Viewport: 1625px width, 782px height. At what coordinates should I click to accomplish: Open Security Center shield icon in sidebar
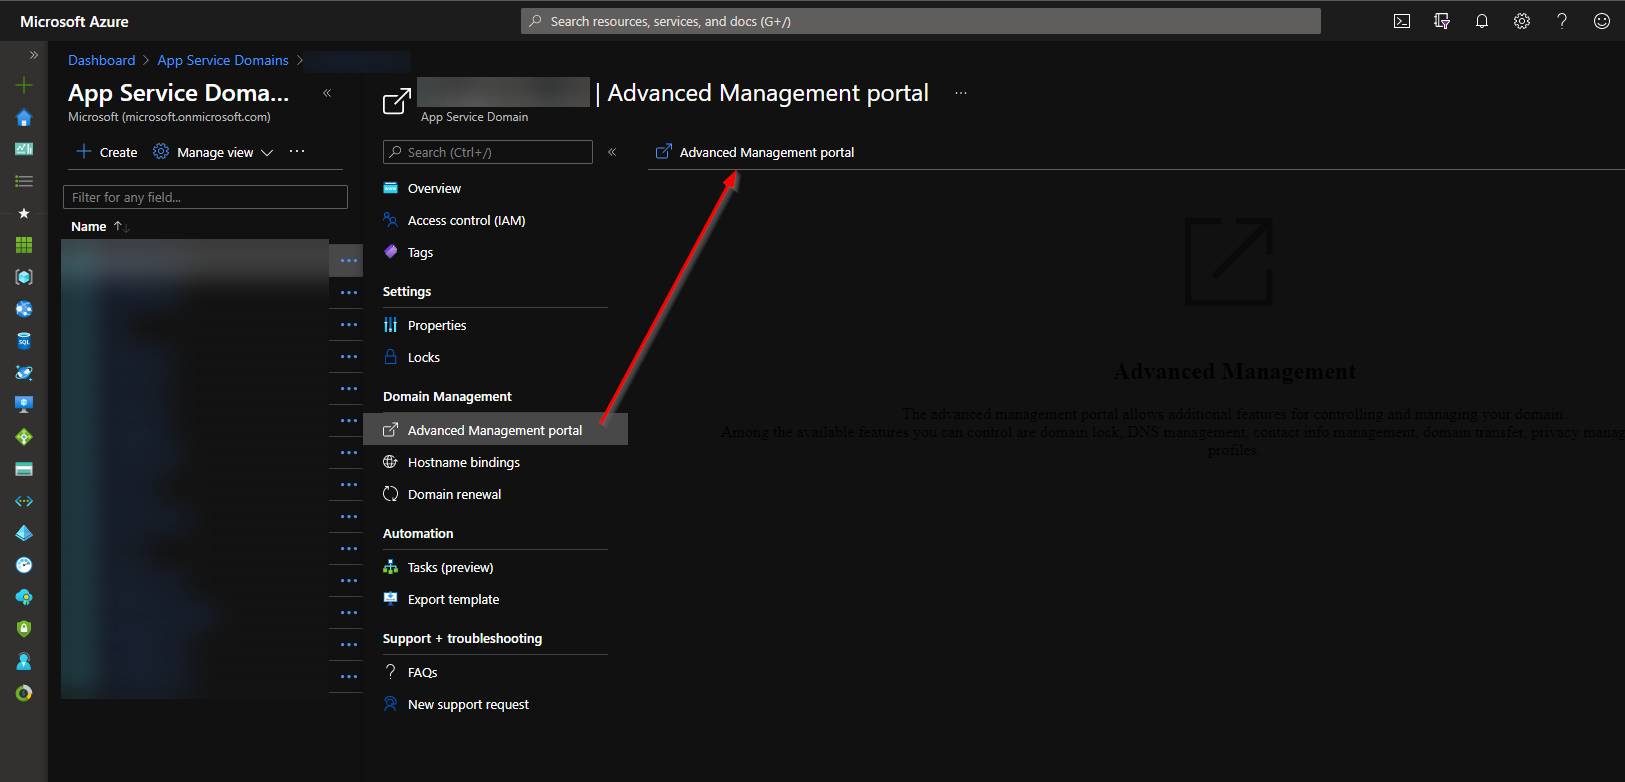tap(24, 629)
